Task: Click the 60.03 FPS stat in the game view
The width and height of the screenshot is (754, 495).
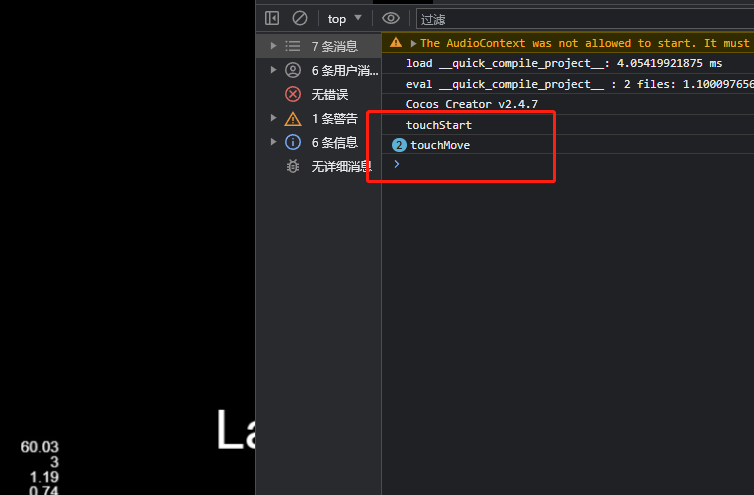Action: tap(39, 447)
